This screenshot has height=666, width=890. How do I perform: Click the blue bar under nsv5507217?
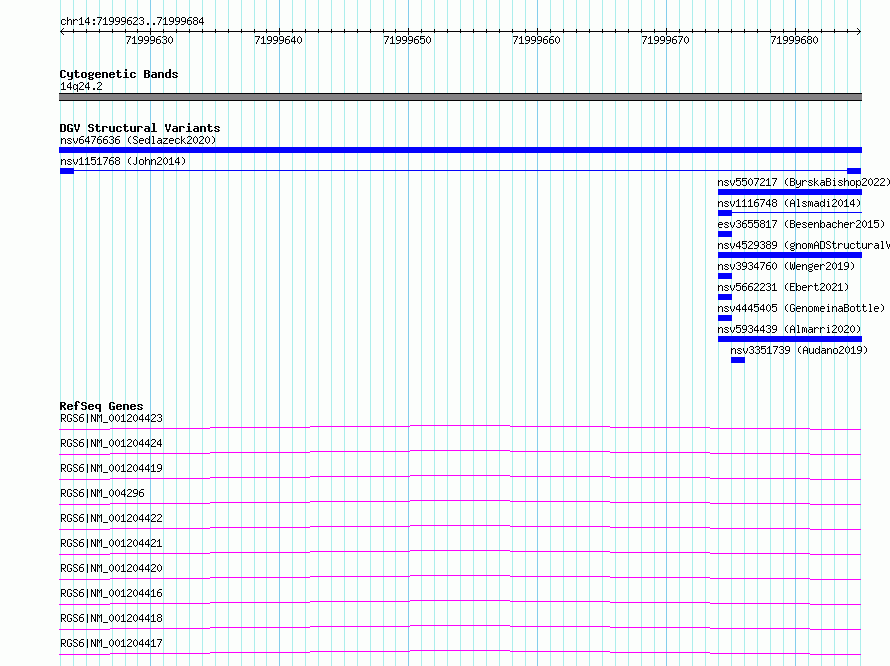(790, 192)
